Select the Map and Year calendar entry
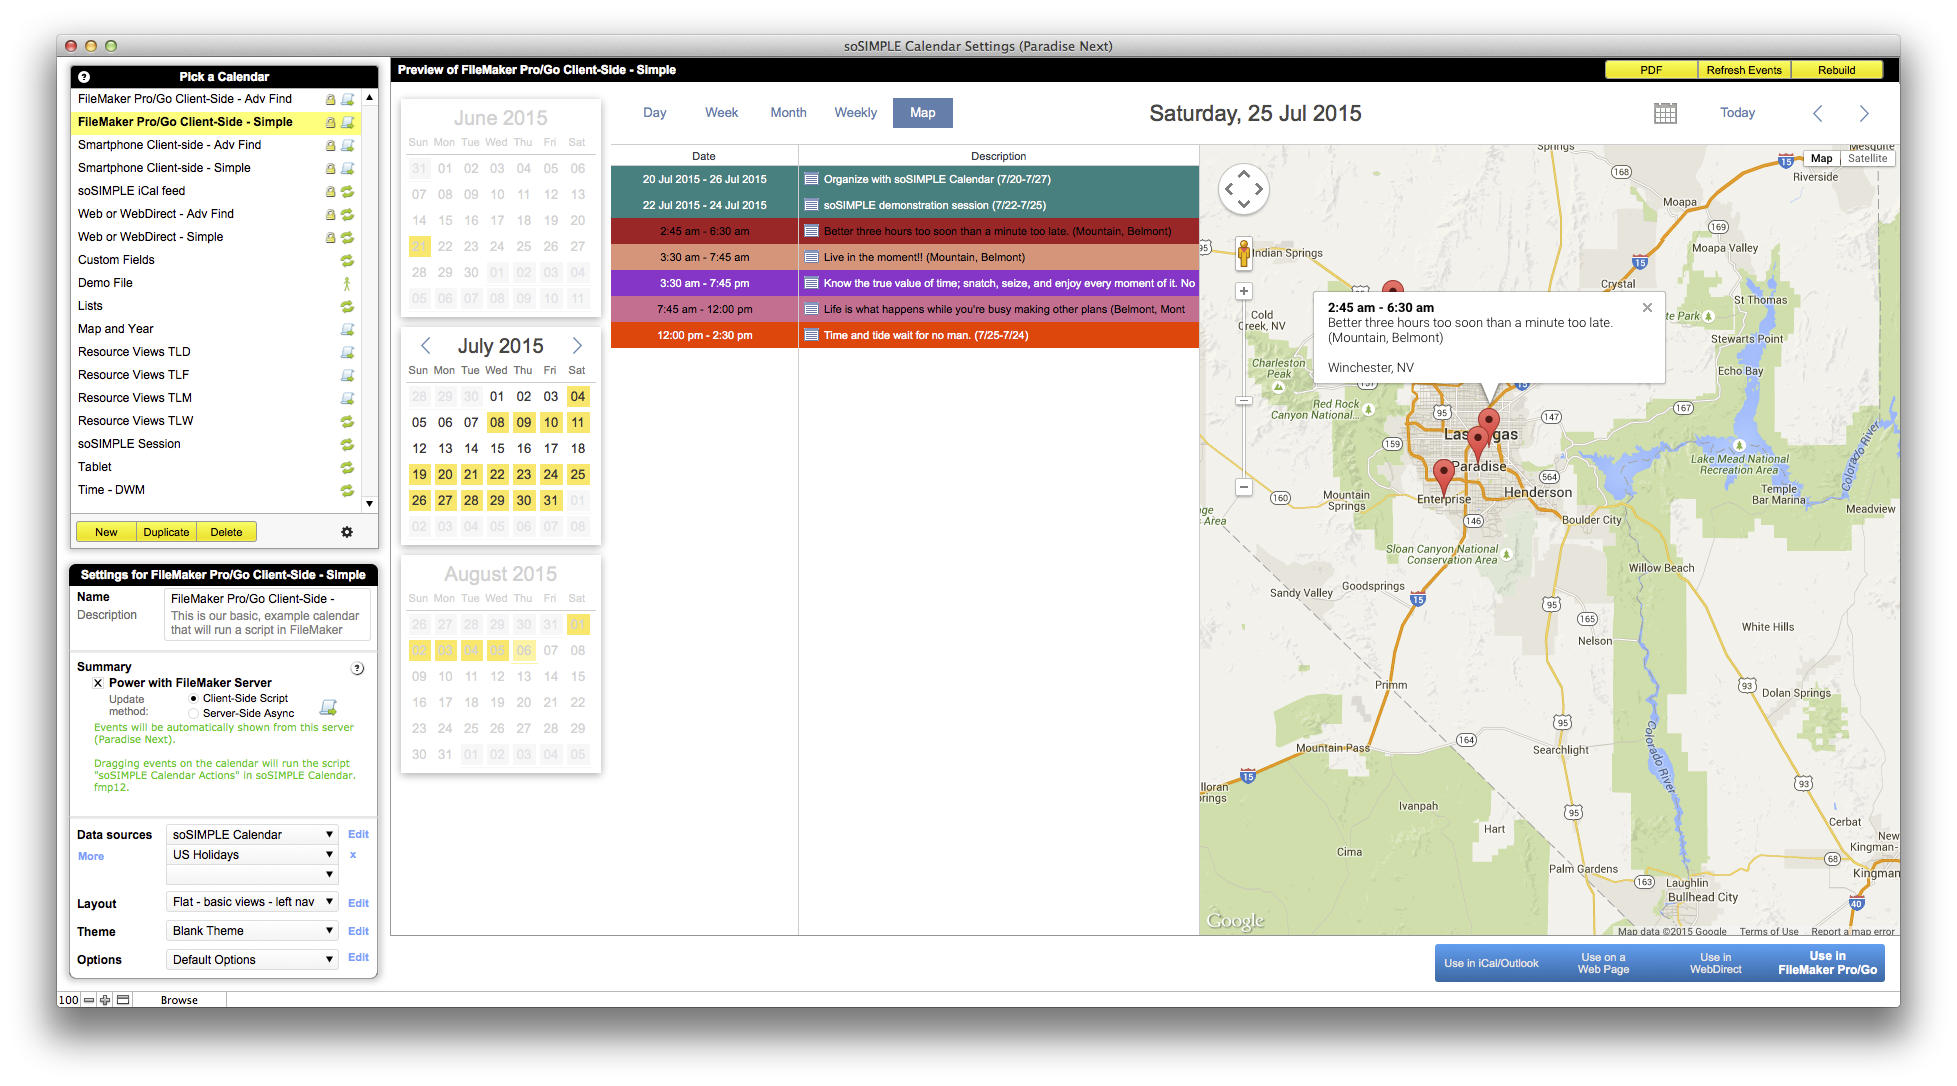This screenshot has height=1086, width=1957. (116, 329)
